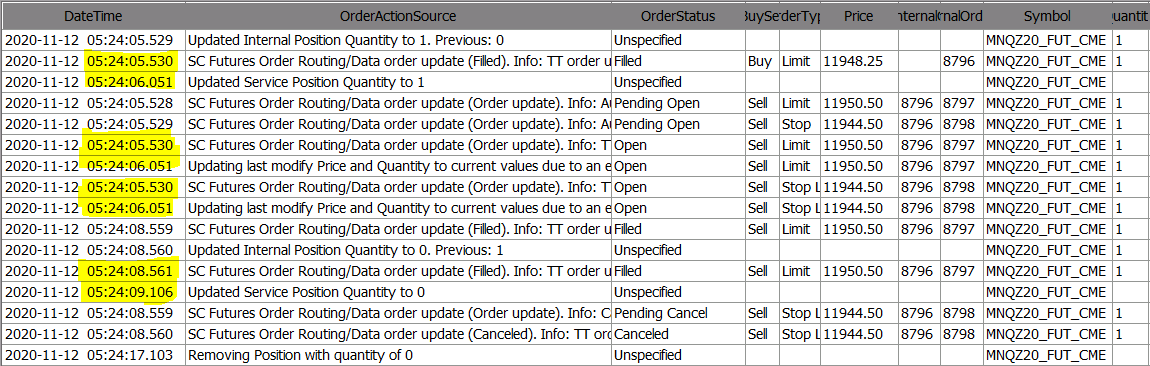This screenshot has width=1150, height=366.
Task: Click the 'Updated Service Position Quantity to 1' entry
Action: (x=306, y=82)
